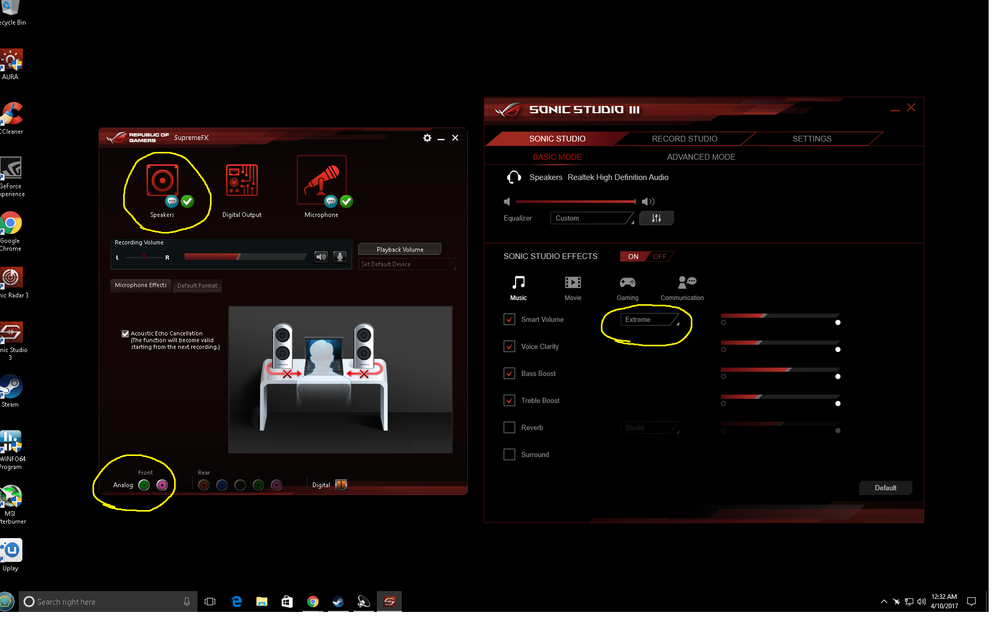Toggle Bass Boost checkbox
998x624 pixels.
point(509,374)
